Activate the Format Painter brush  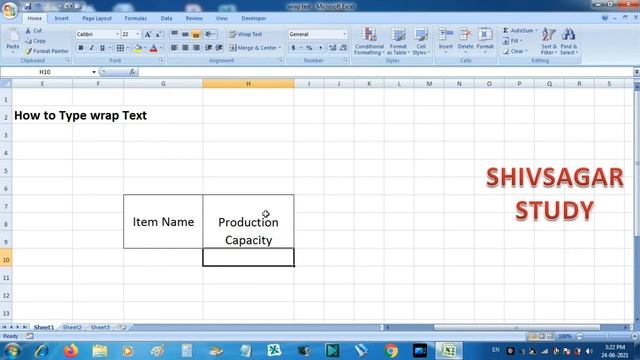click(28, 51)
